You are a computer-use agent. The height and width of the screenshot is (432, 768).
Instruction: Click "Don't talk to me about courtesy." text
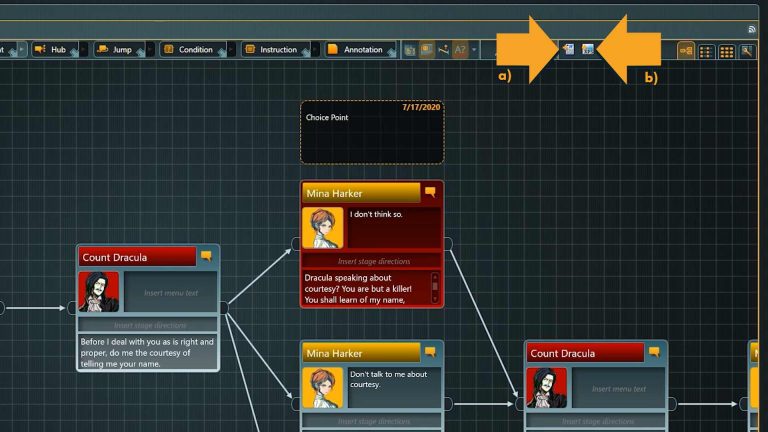389,379
